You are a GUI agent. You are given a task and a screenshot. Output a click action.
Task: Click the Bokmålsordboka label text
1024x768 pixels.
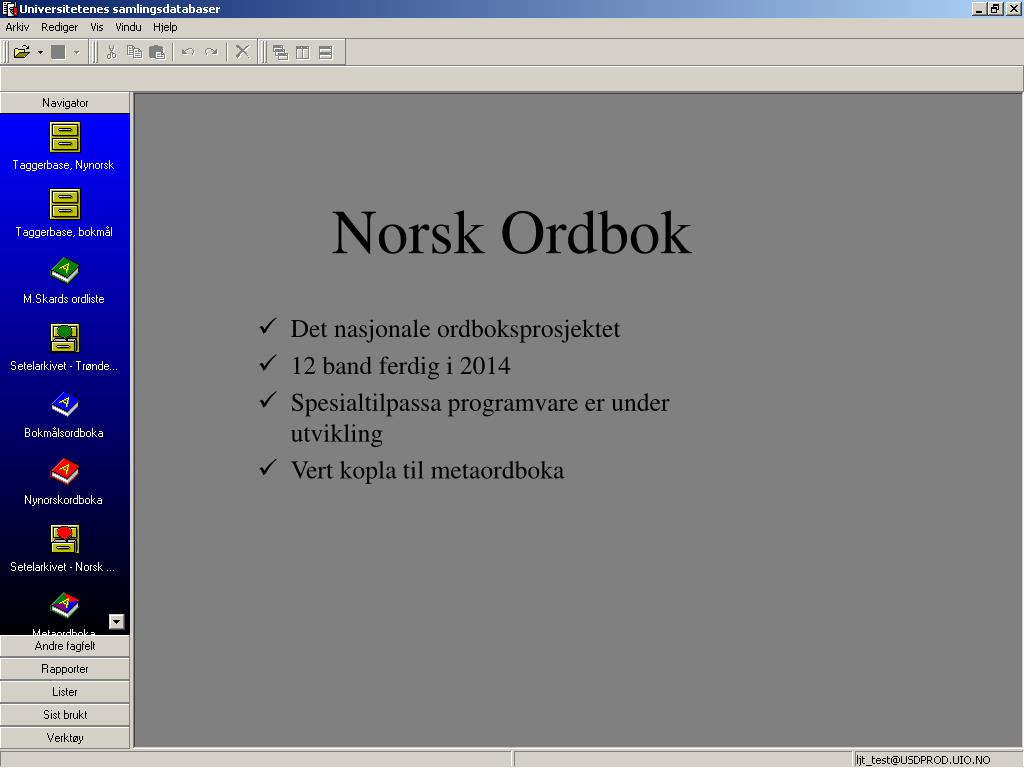(x=63, y=433)
